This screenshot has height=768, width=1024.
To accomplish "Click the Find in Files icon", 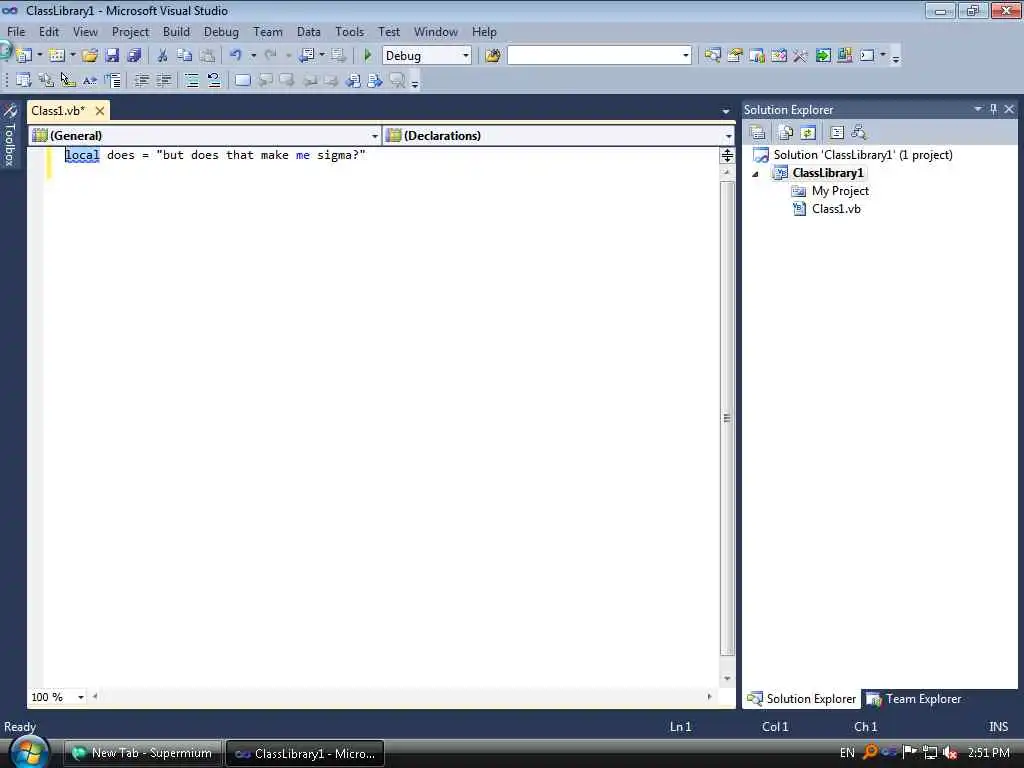I will click(x=493, y=56).
